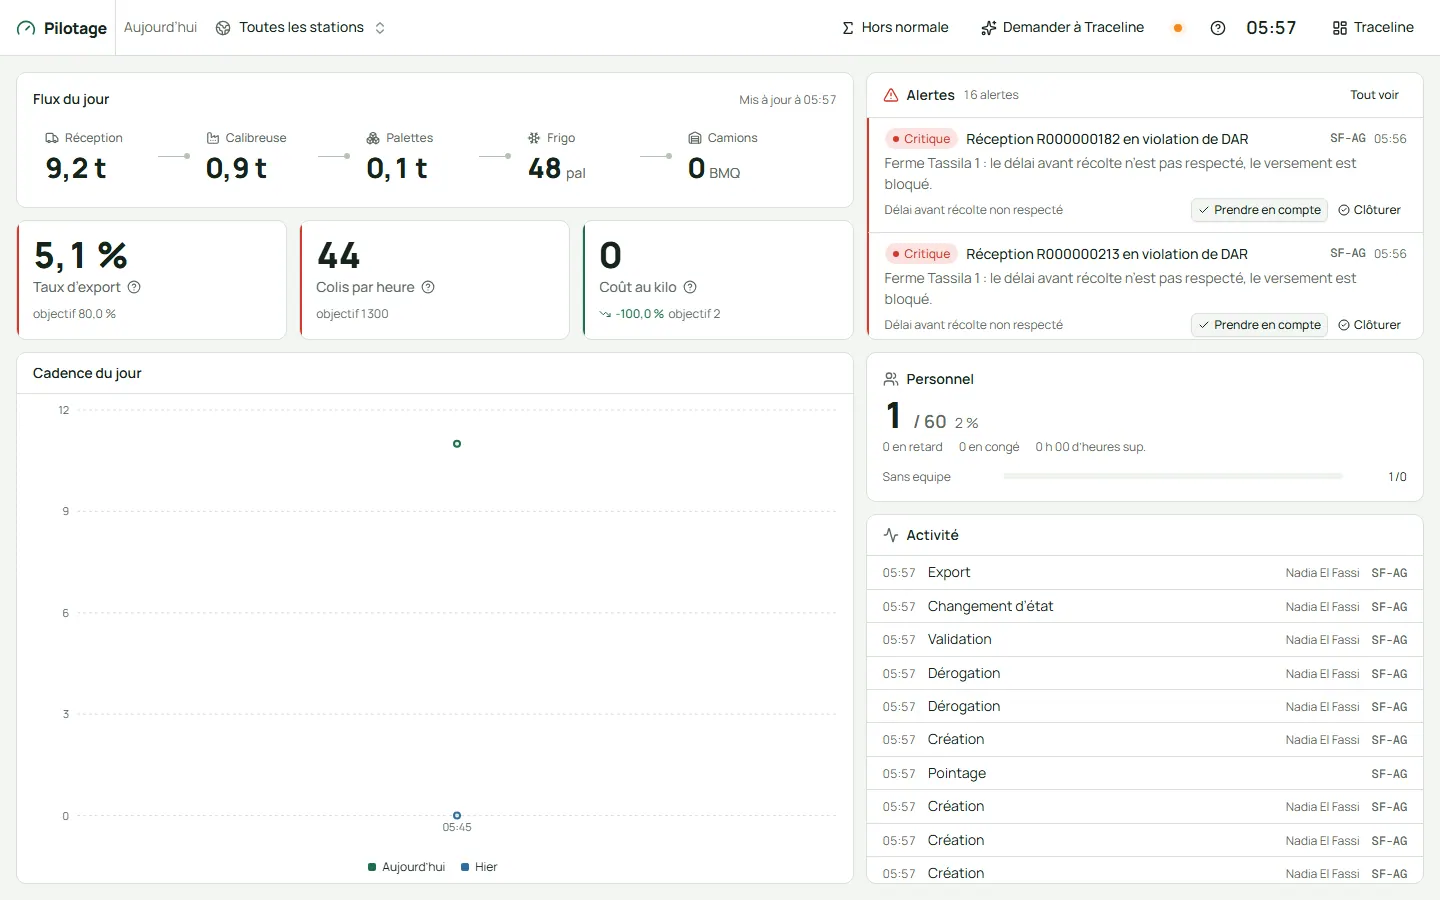Open the Validation activity row
This screenshot has width=1440, height=900.
coord(1144,640)
